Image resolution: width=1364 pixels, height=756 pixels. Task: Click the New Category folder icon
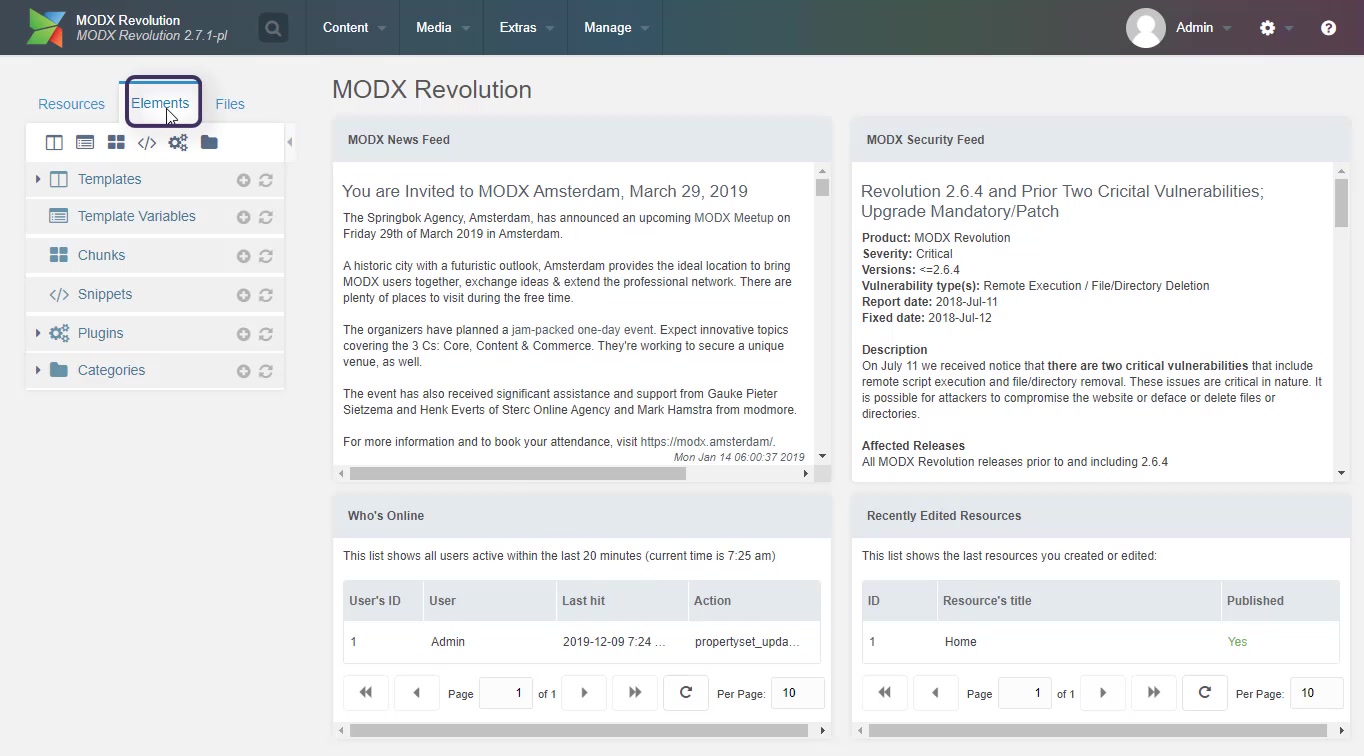point(209,143)
